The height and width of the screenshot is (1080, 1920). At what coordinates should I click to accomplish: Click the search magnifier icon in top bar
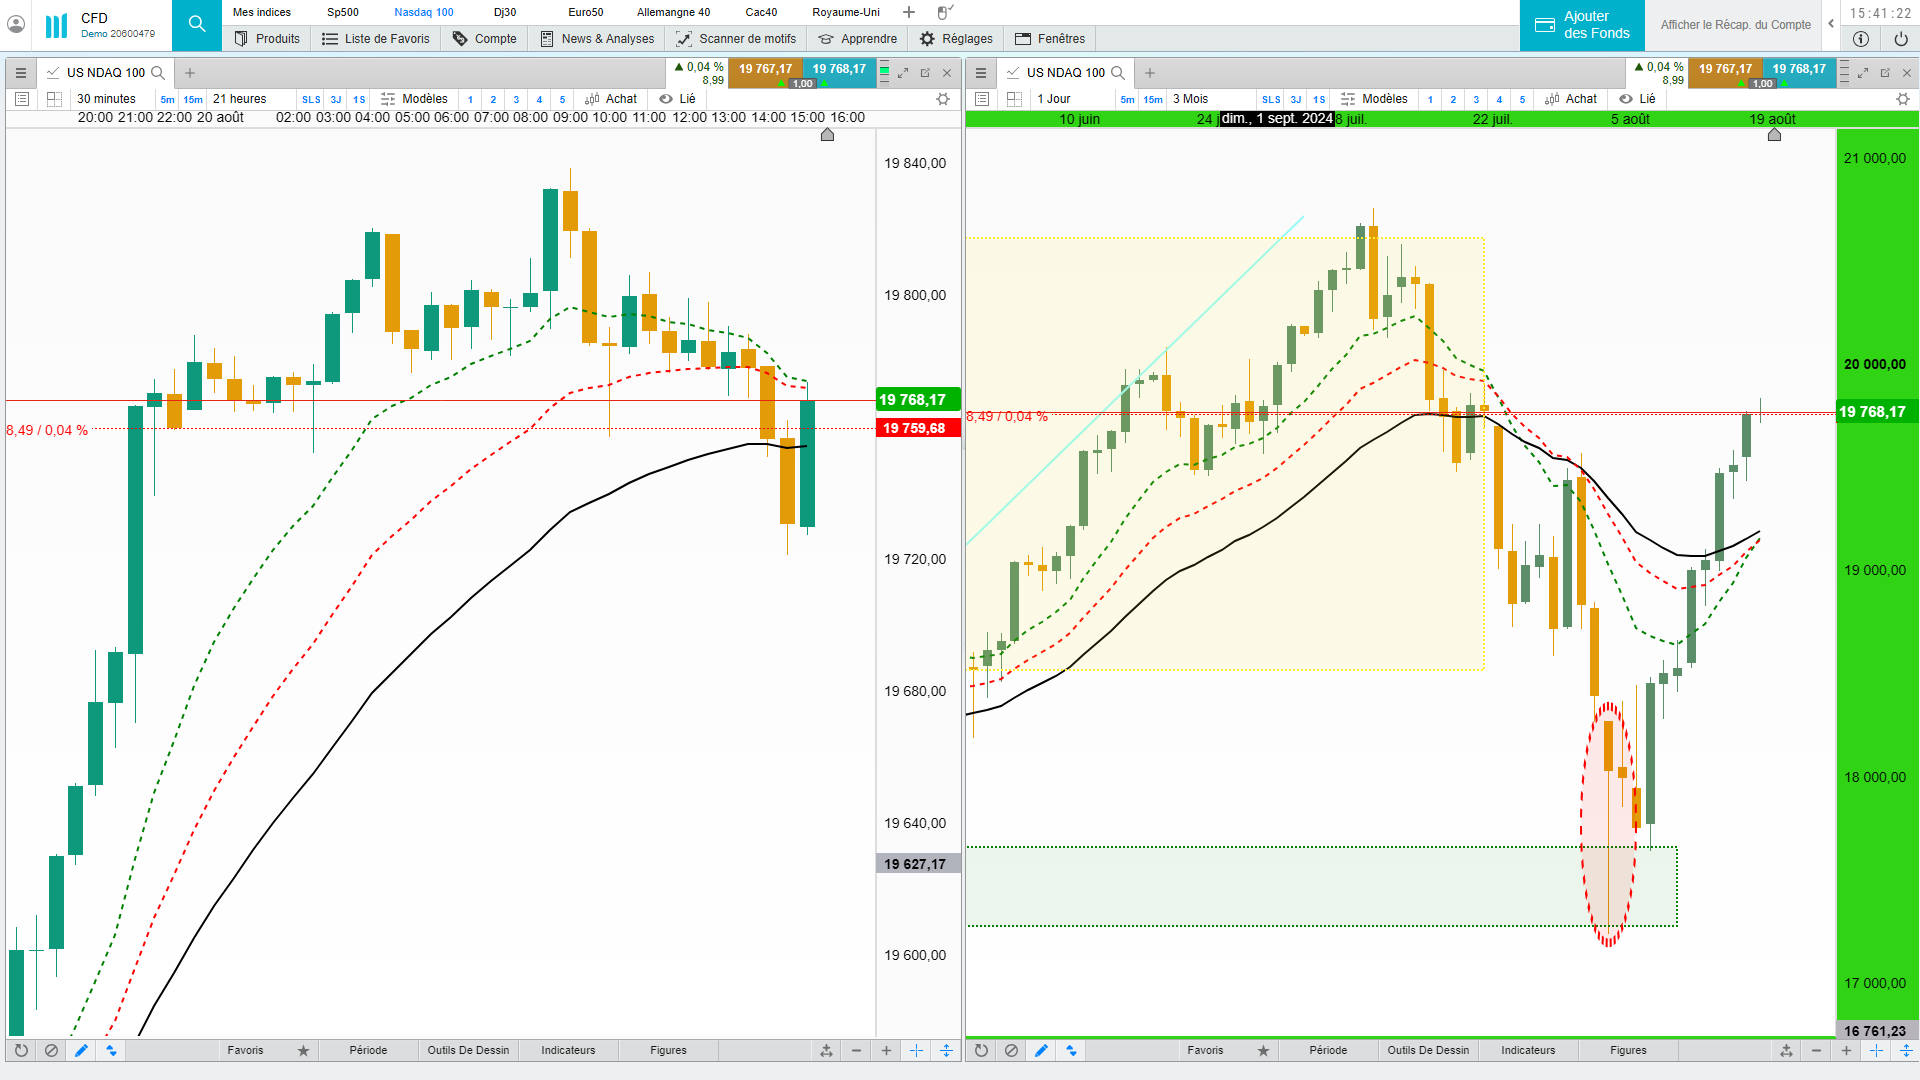197,25
